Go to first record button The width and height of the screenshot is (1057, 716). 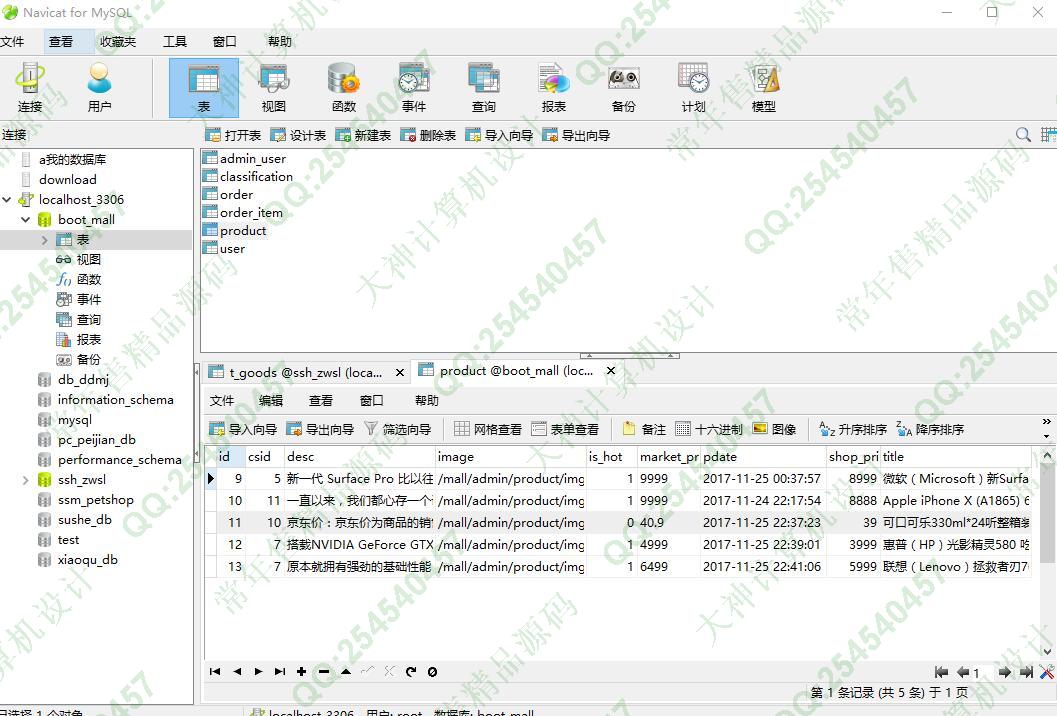[x=215, y=672]
